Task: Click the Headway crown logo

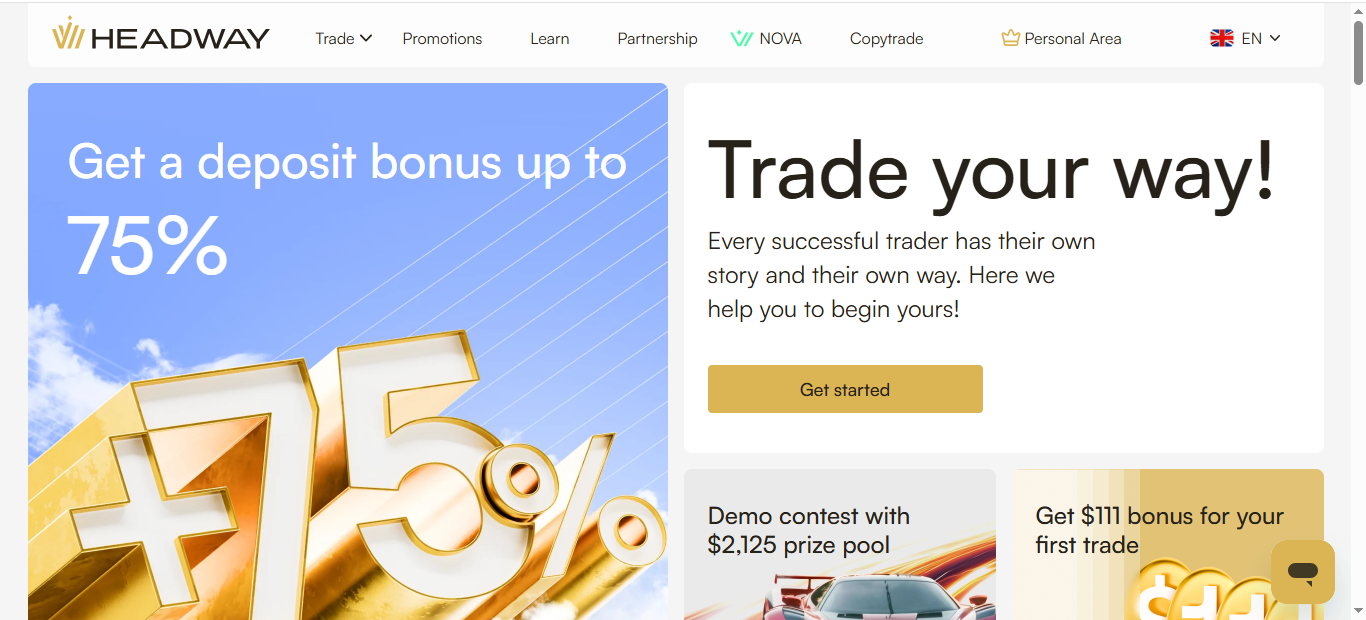Action: [67, 35]
